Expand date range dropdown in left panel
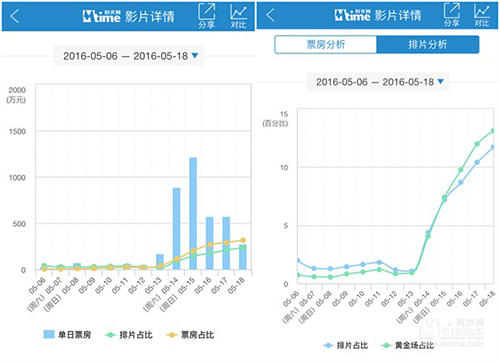 click(x=129, y=56)
